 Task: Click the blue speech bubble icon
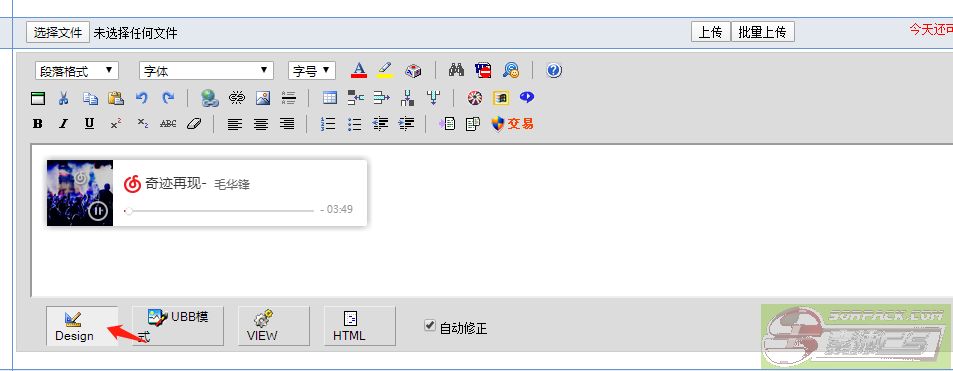click(x=526, y=97)
